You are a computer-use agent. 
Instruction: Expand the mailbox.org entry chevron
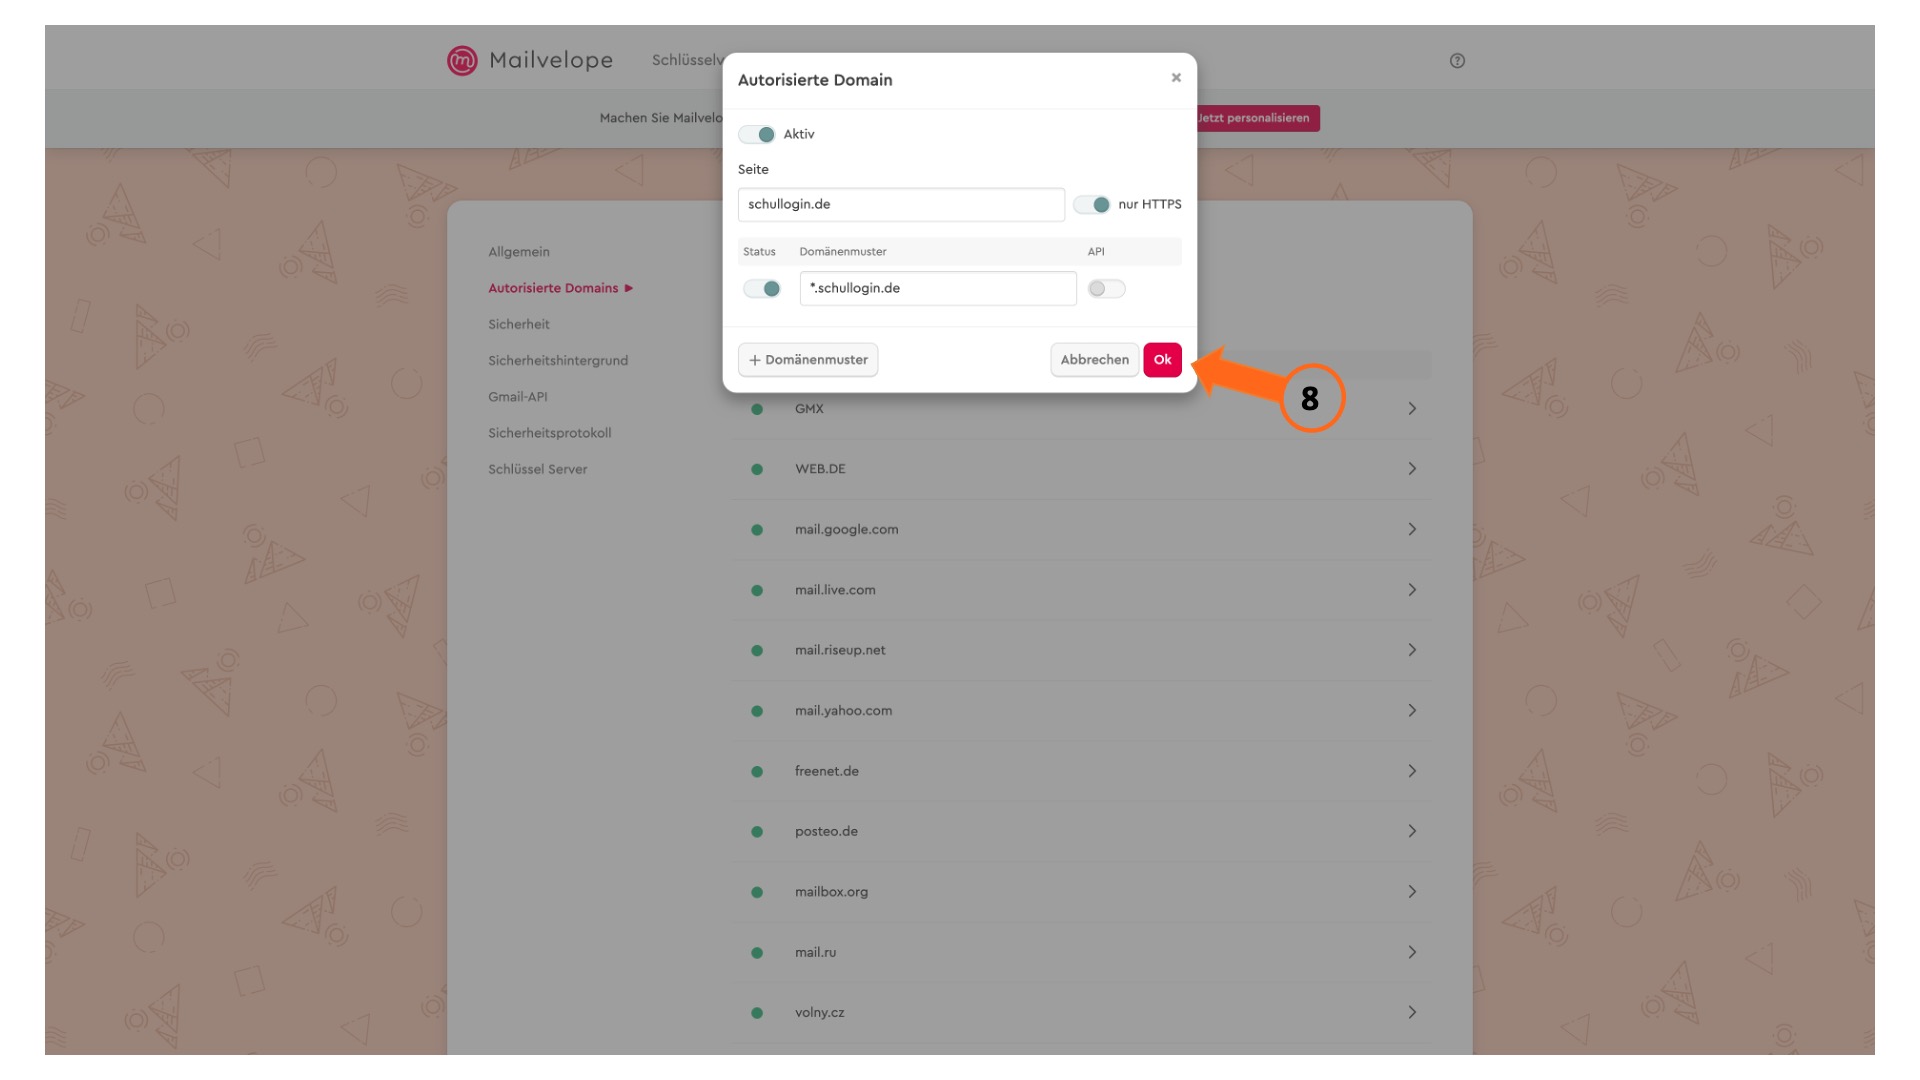point(1412,892)
